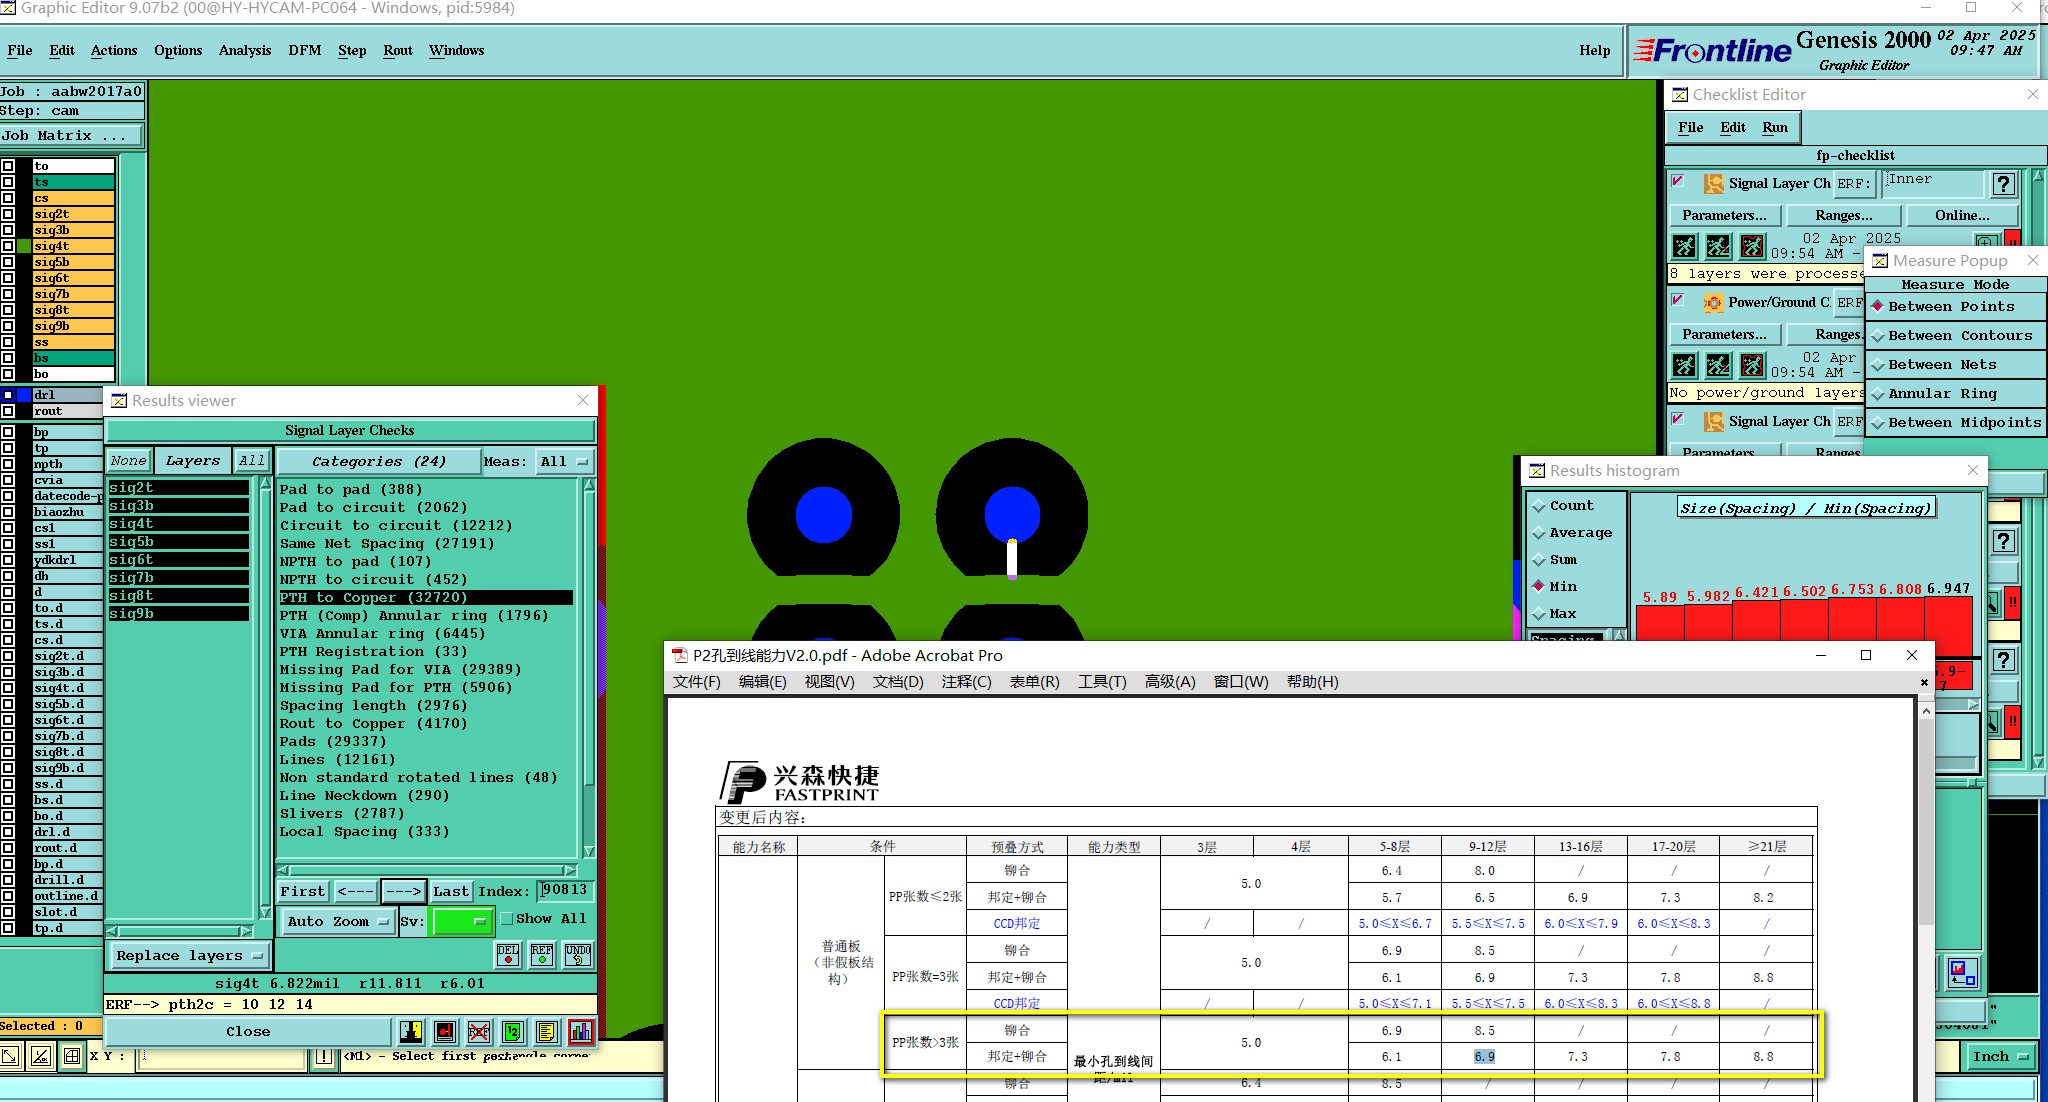The height and width of the screenshot is (1102, 2048).
Task: Open the DFM menu
Action: pos(305,50)
